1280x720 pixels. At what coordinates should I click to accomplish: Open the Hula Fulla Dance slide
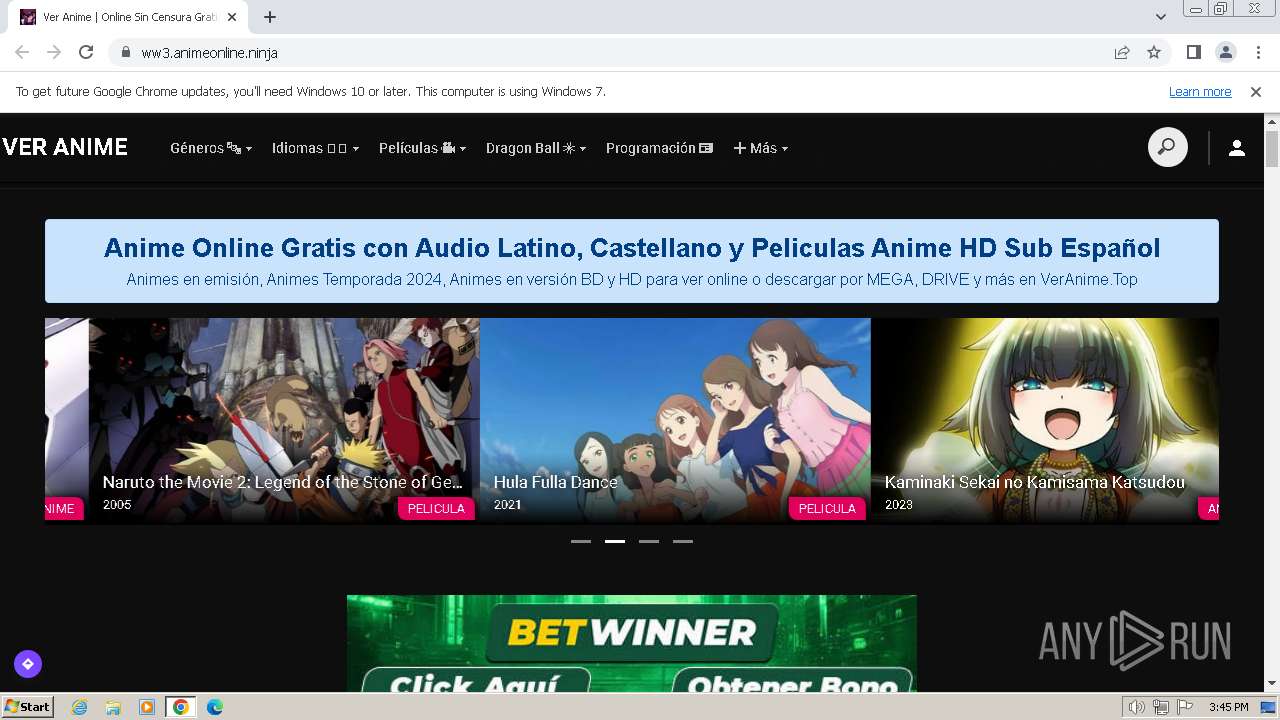tap(675, 420)
